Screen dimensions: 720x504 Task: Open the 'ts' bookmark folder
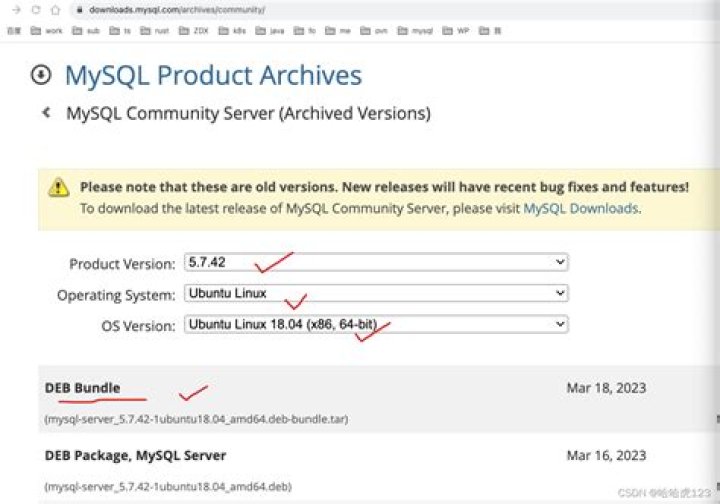click(x=120, y=31)
